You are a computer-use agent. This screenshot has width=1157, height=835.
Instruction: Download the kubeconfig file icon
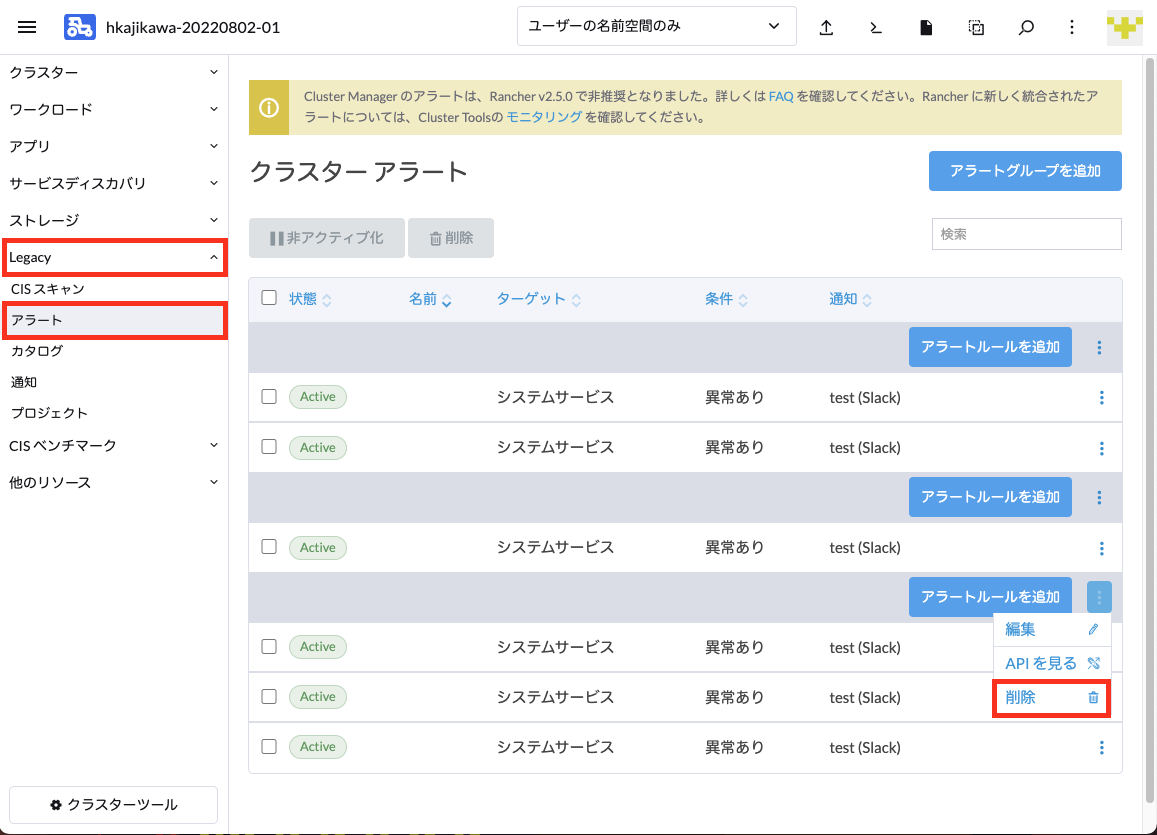pyautogui.click(x=926, y=27)
